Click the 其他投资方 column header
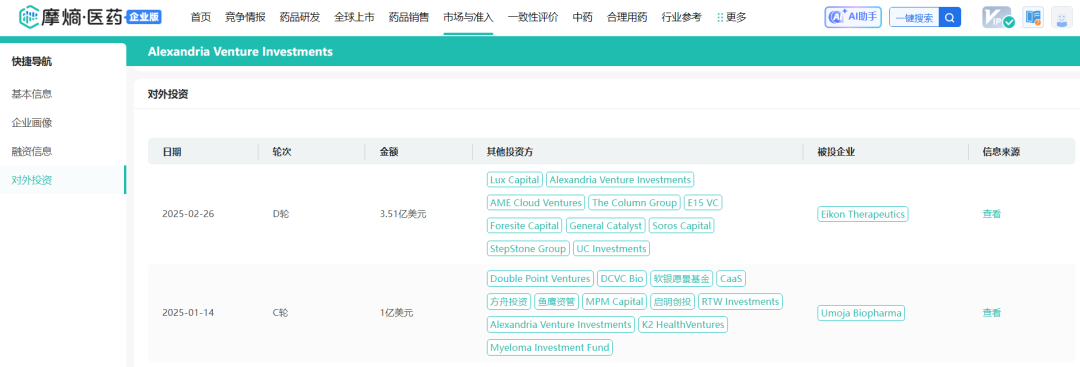 pyautogui.click(x=510, y=152)
